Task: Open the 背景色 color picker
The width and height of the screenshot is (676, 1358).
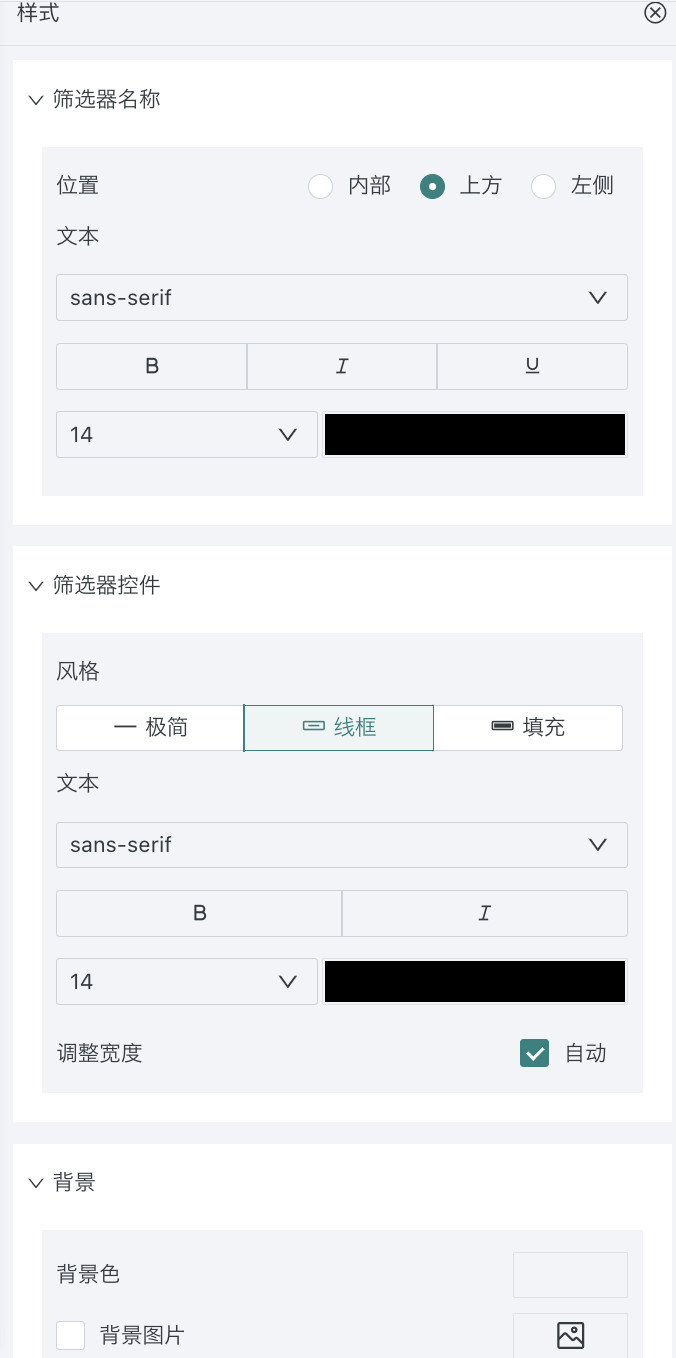Action: (570, 1274)
